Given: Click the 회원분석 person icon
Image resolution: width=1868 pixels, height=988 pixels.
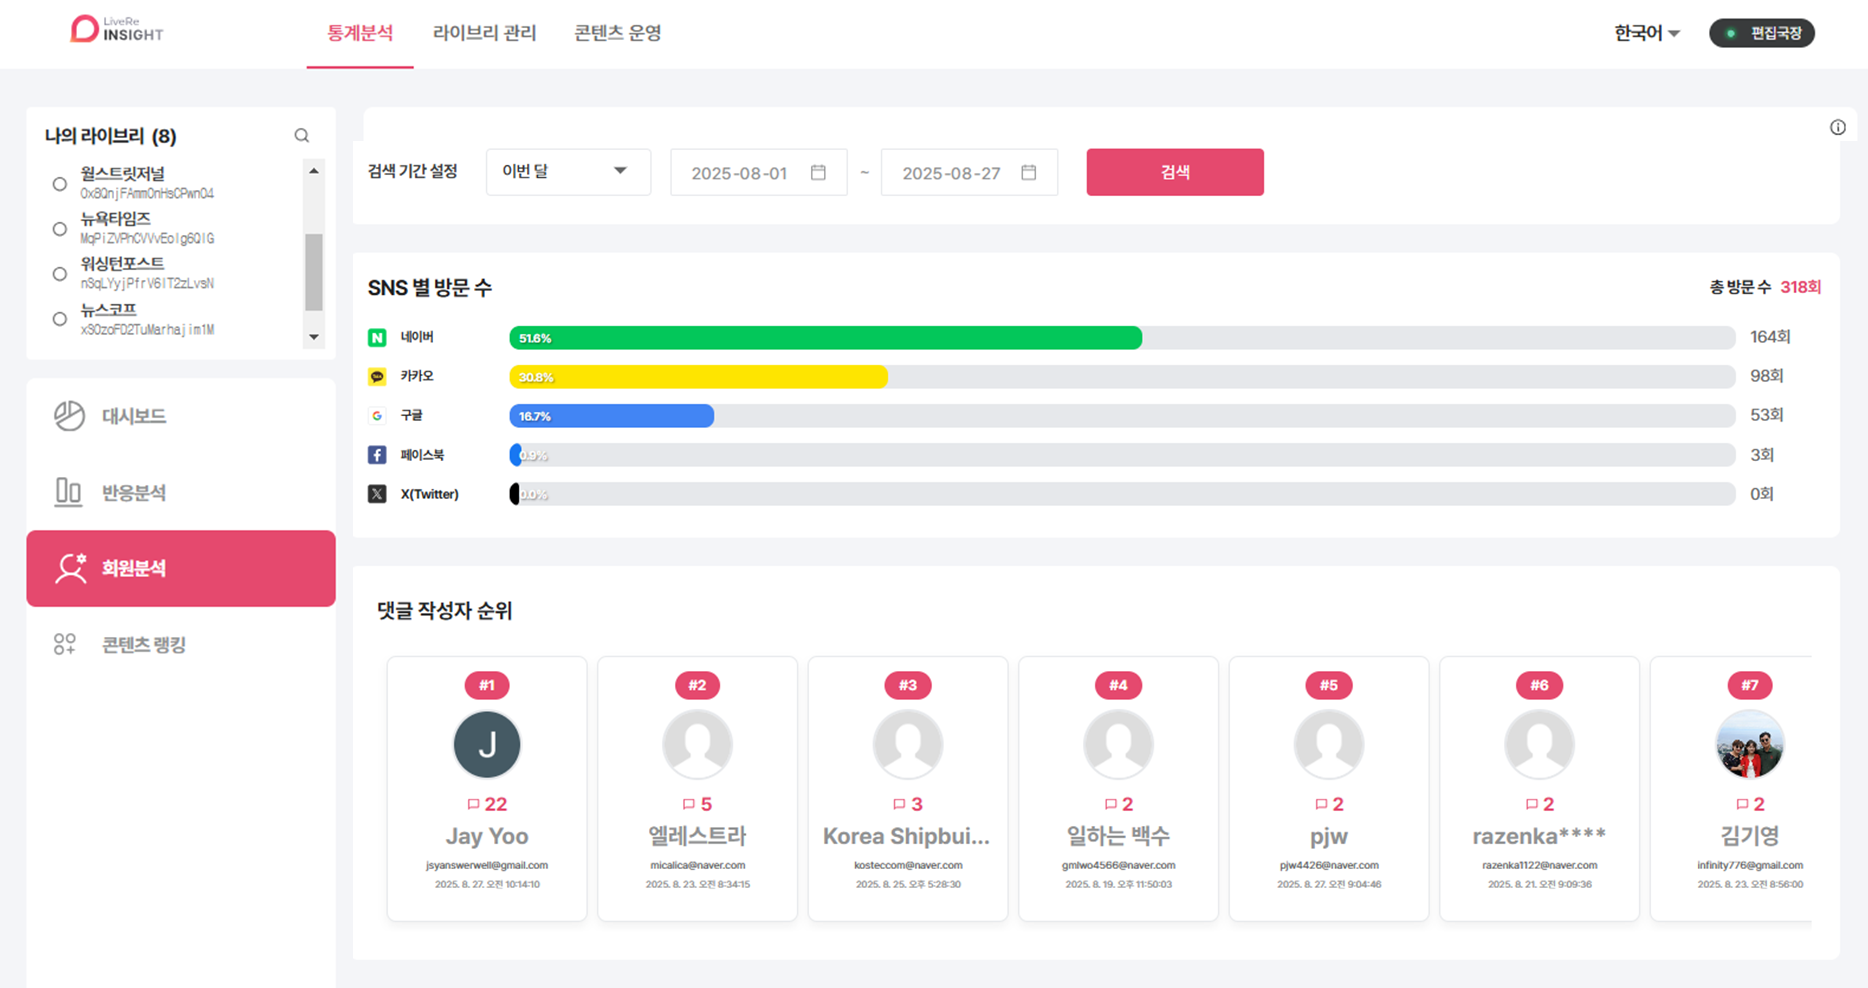Looking at the screenshot, I should [70, 568].
